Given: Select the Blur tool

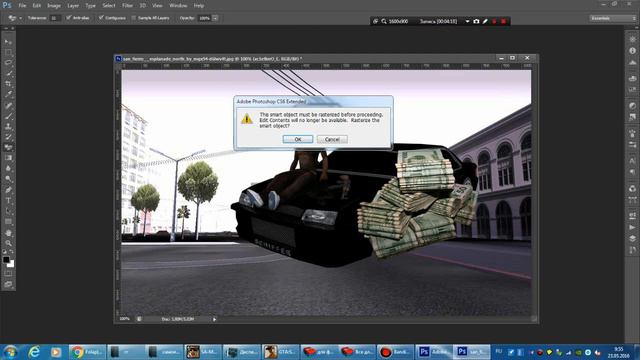Looking at the screenshot, I should click(x=8, y=168).
